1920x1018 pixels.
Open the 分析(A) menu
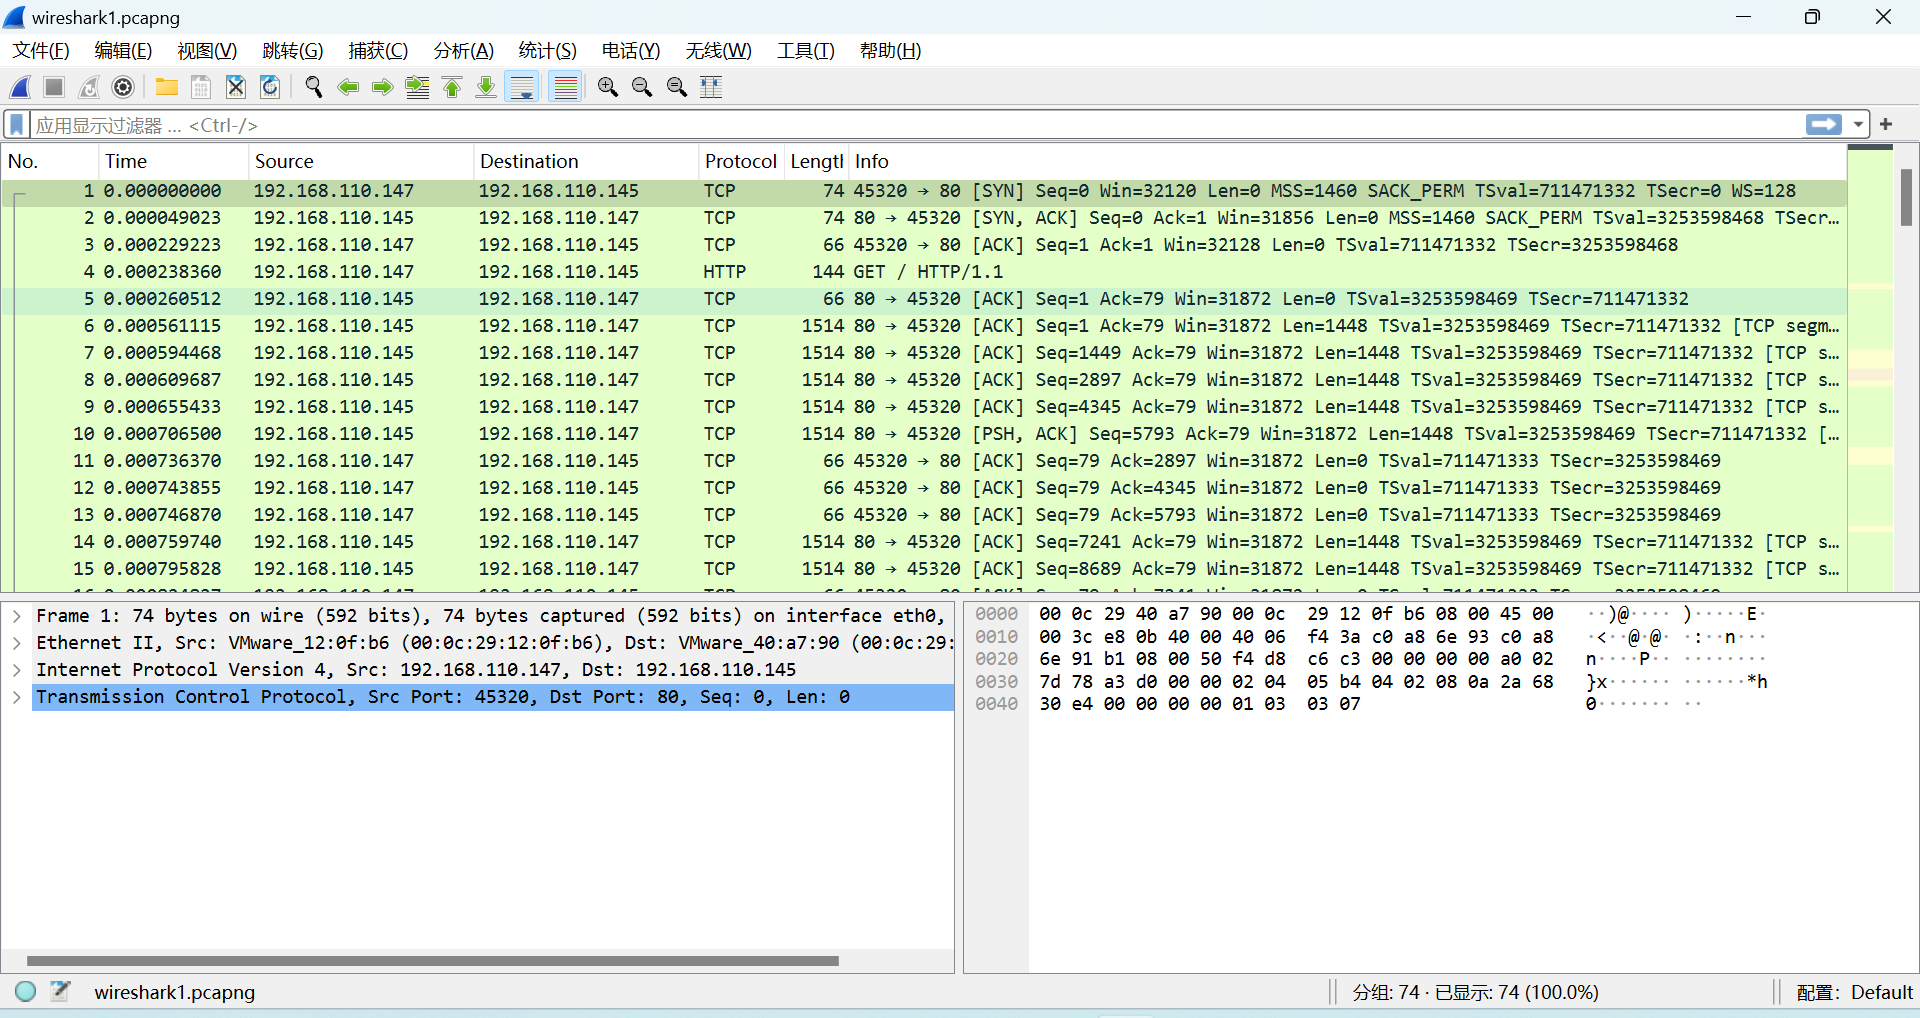click(463, 50)
